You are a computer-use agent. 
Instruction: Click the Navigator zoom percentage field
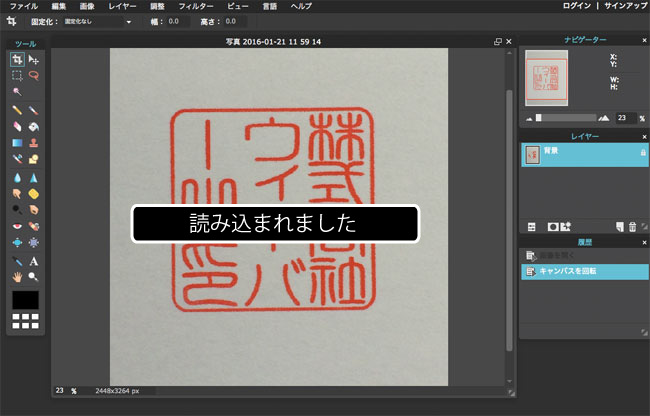(626, 118)
